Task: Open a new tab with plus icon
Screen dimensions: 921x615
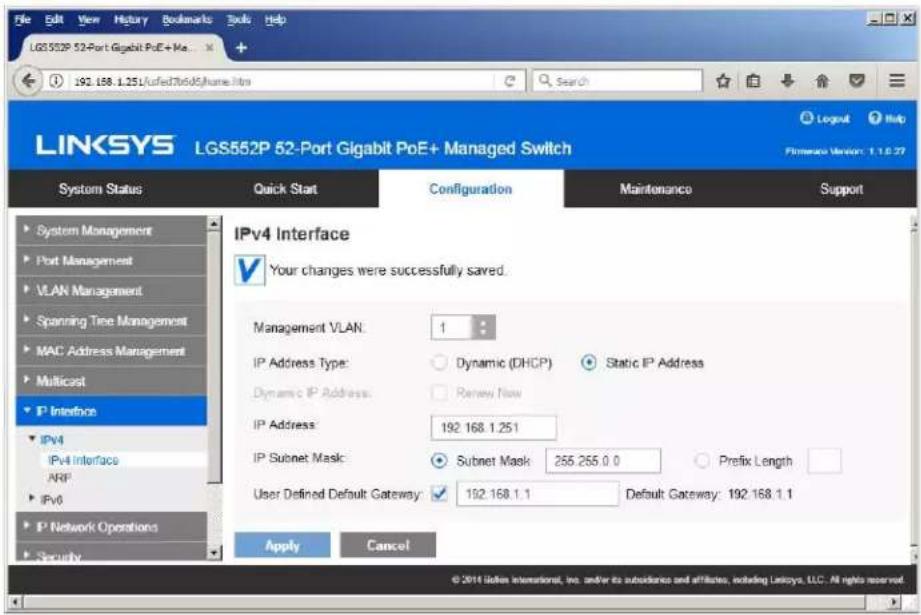Action: click(241, 48)
